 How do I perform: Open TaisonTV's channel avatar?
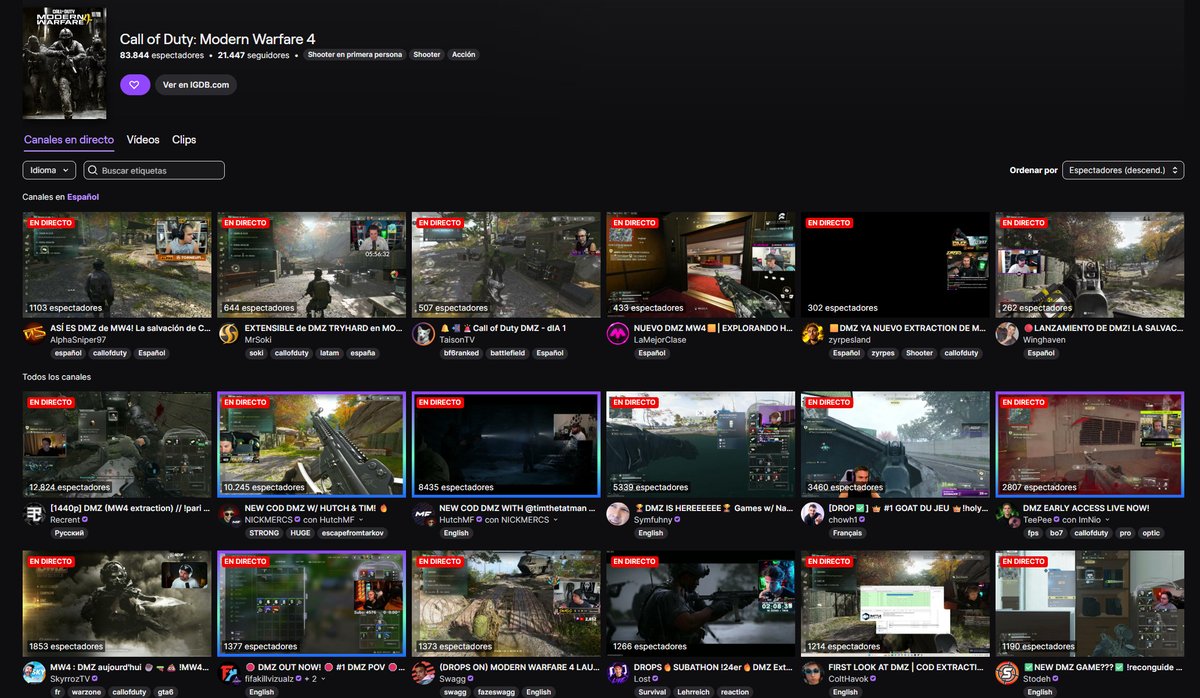[423, 334]
